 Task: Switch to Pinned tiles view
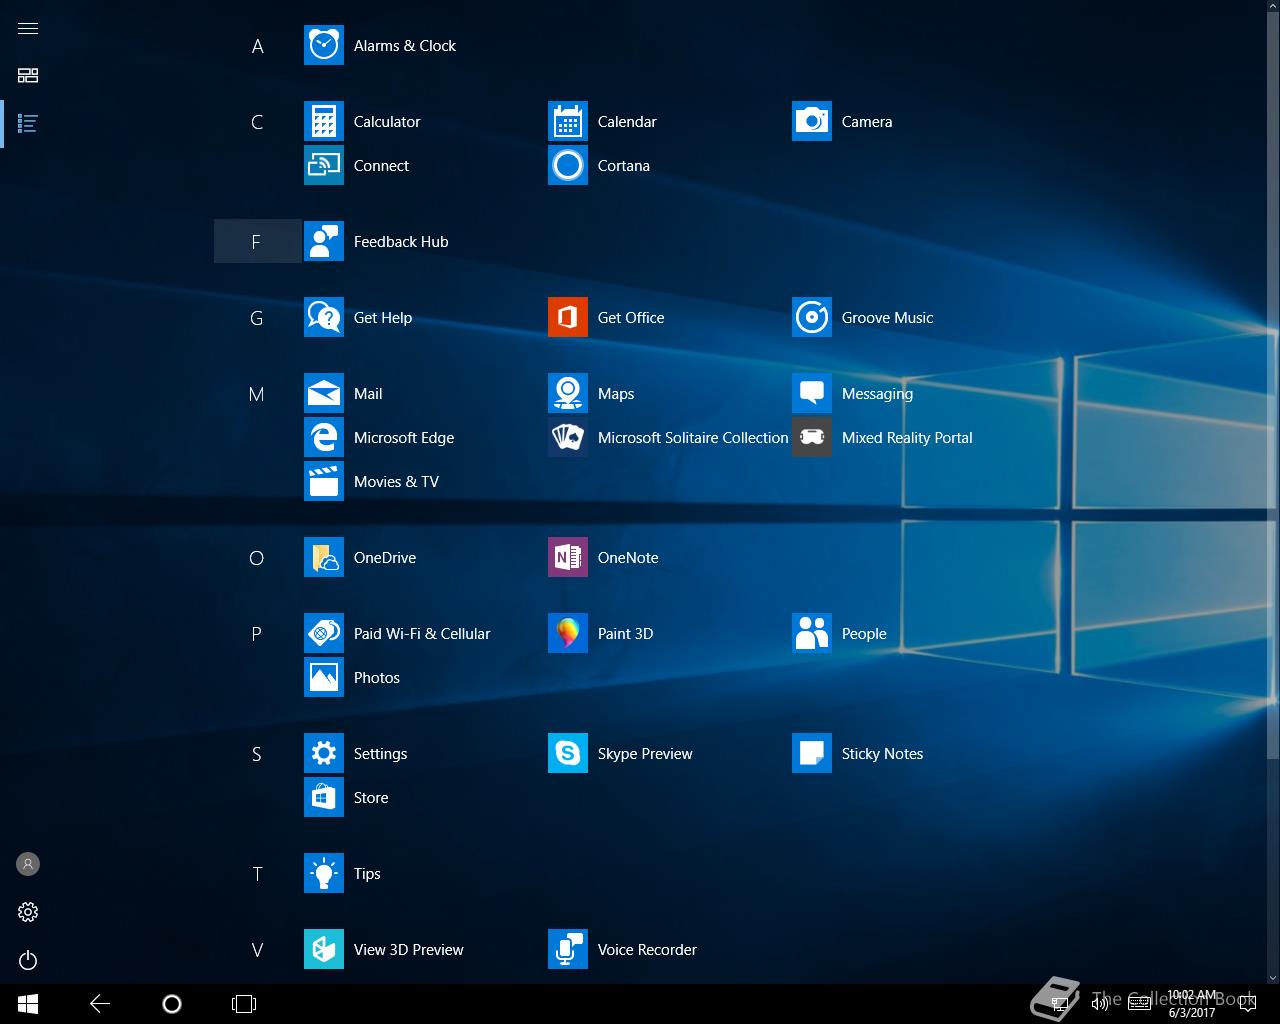(x=28, y=76)
